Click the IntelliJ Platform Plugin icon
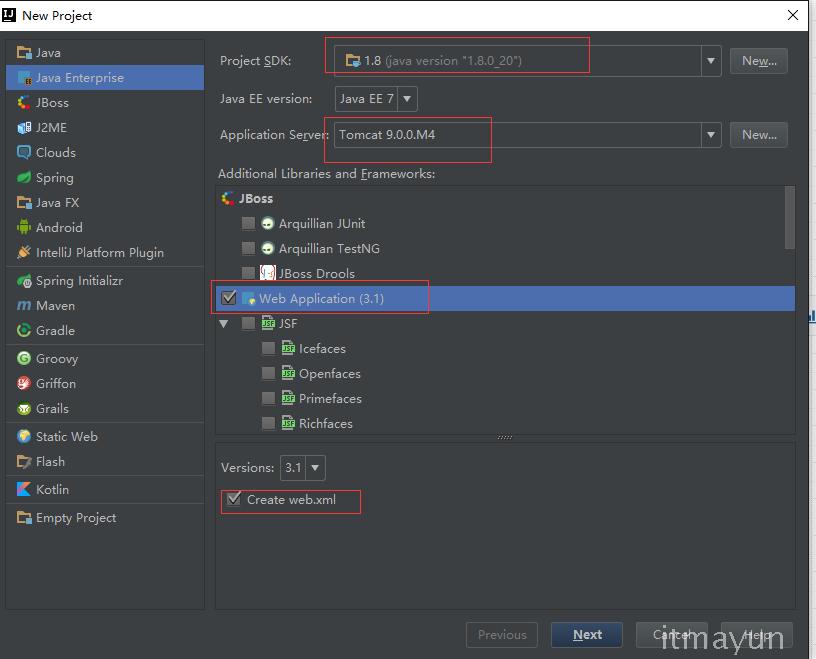The width and height of the screenshot is (816, 659). tap(24, 252)
